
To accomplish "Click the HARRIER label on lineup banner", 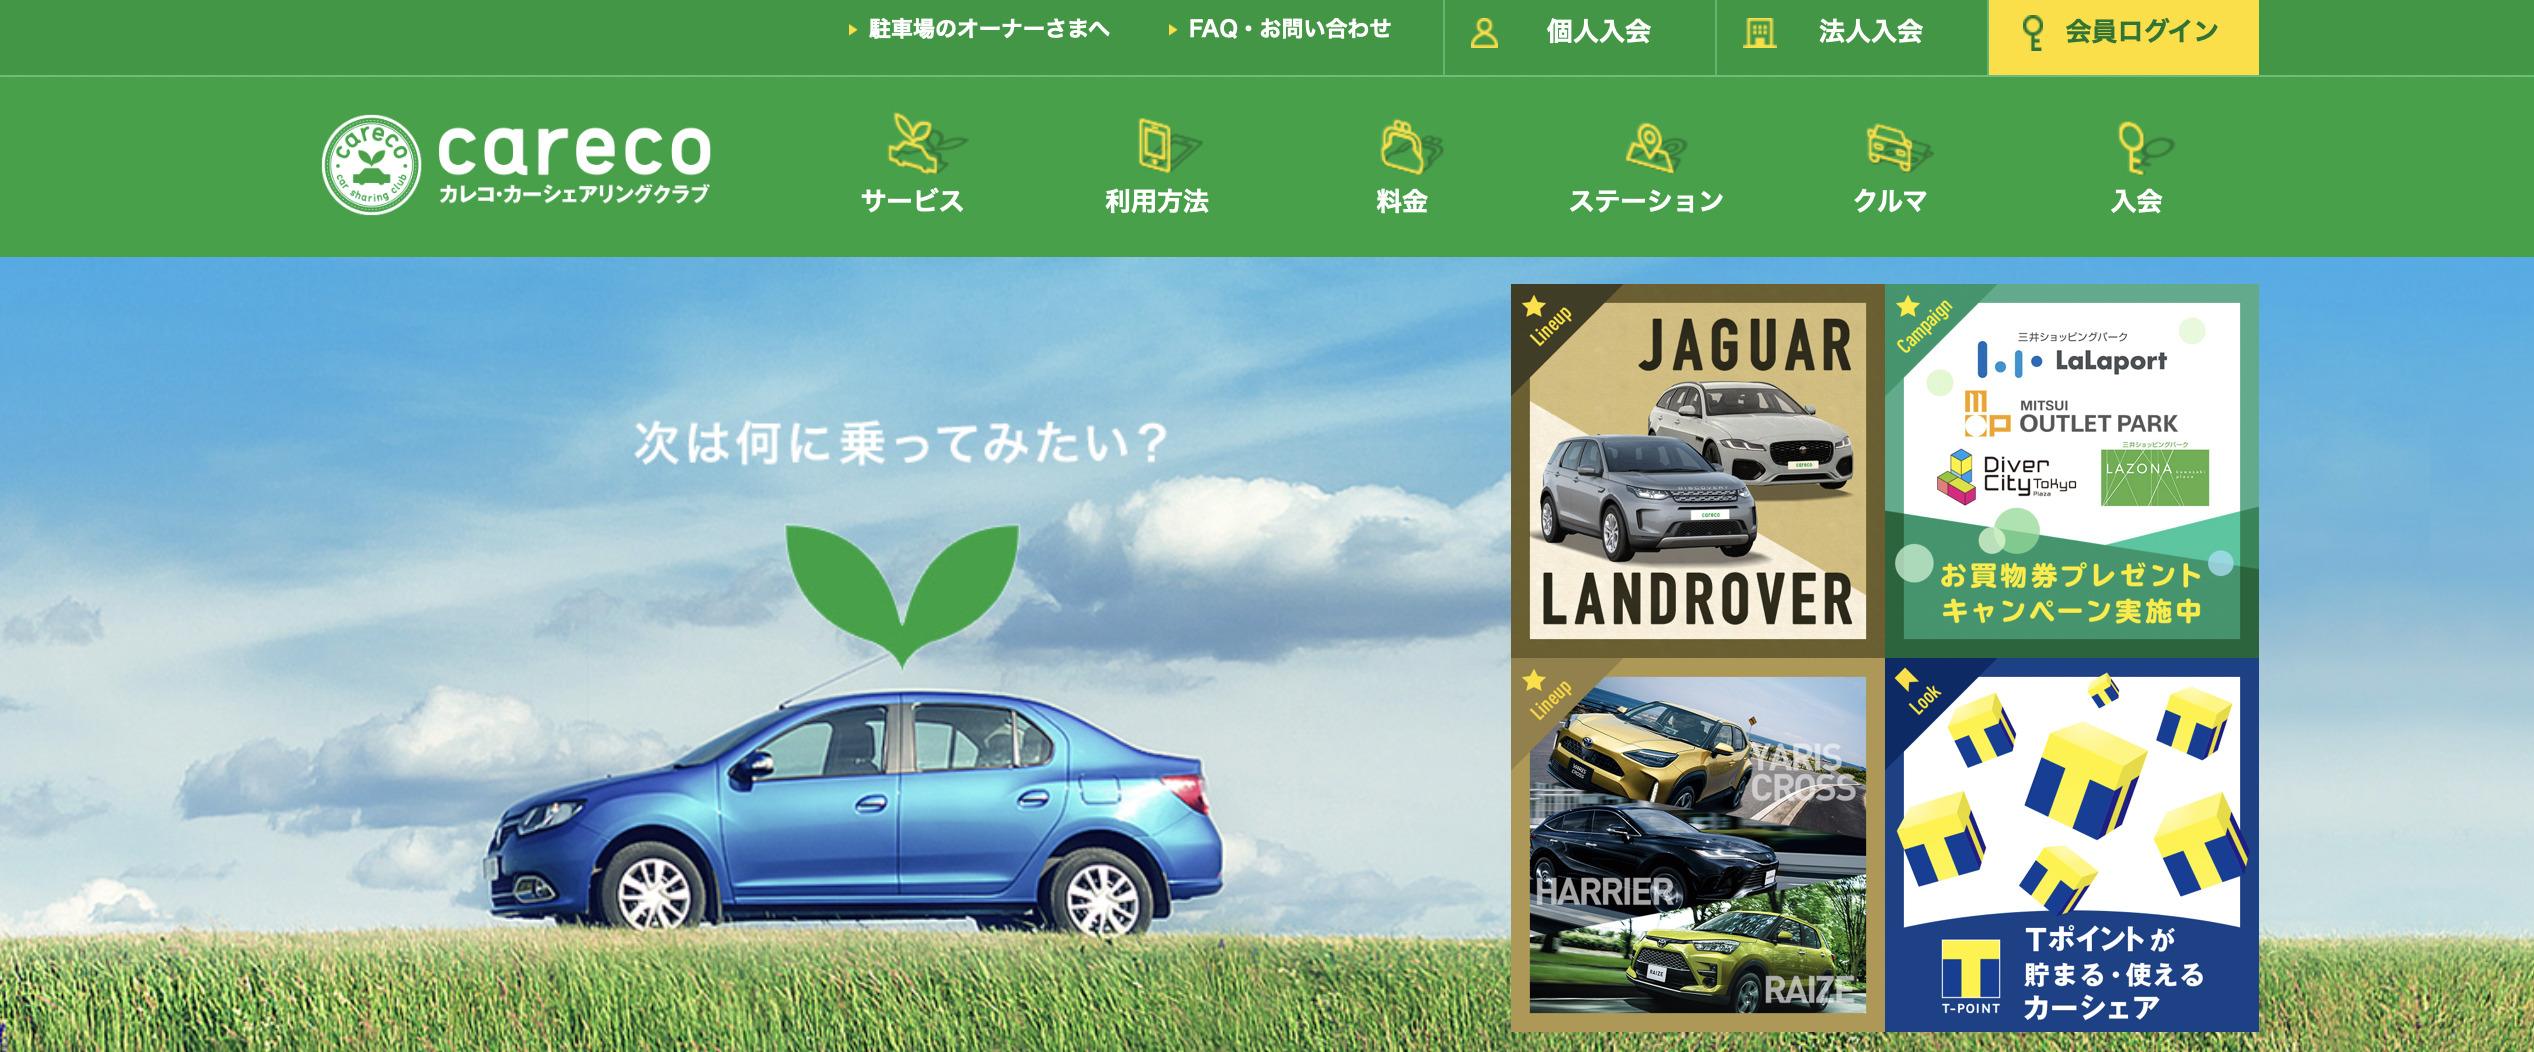I will 1604,892.
